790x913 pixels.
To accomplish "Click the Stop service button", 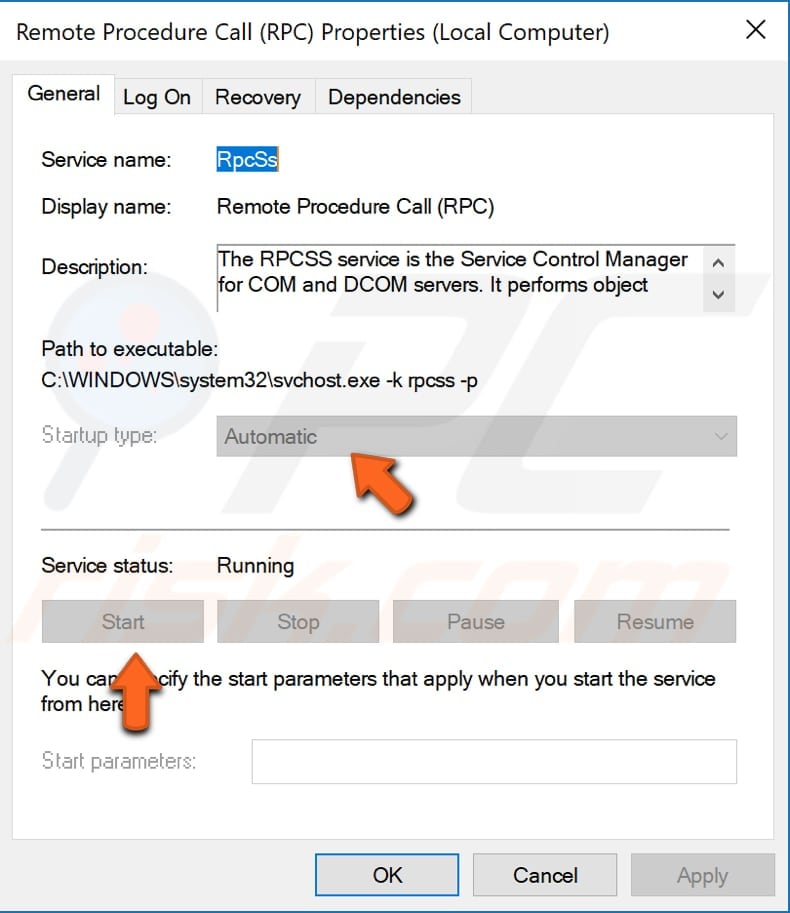I will [298, 621].
